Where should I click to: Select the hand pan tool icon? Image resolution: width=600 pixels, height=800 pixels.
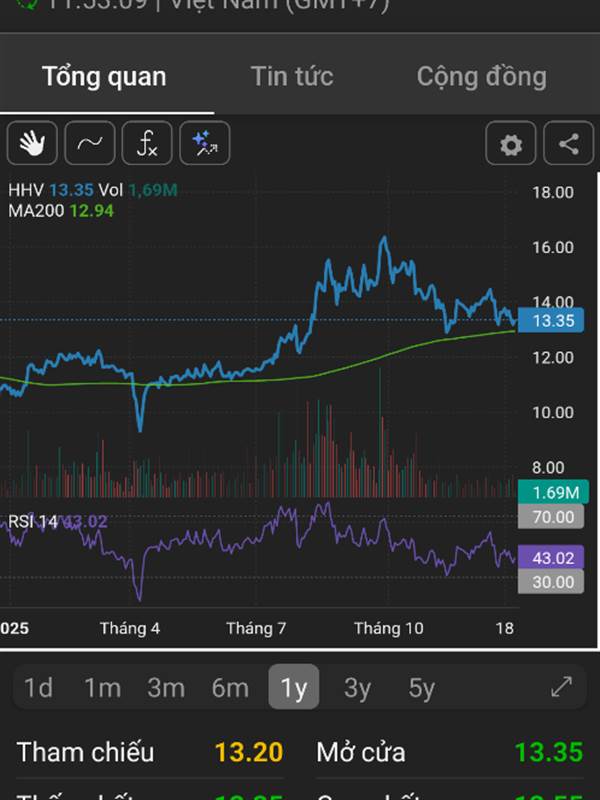[x=32, y=145]
